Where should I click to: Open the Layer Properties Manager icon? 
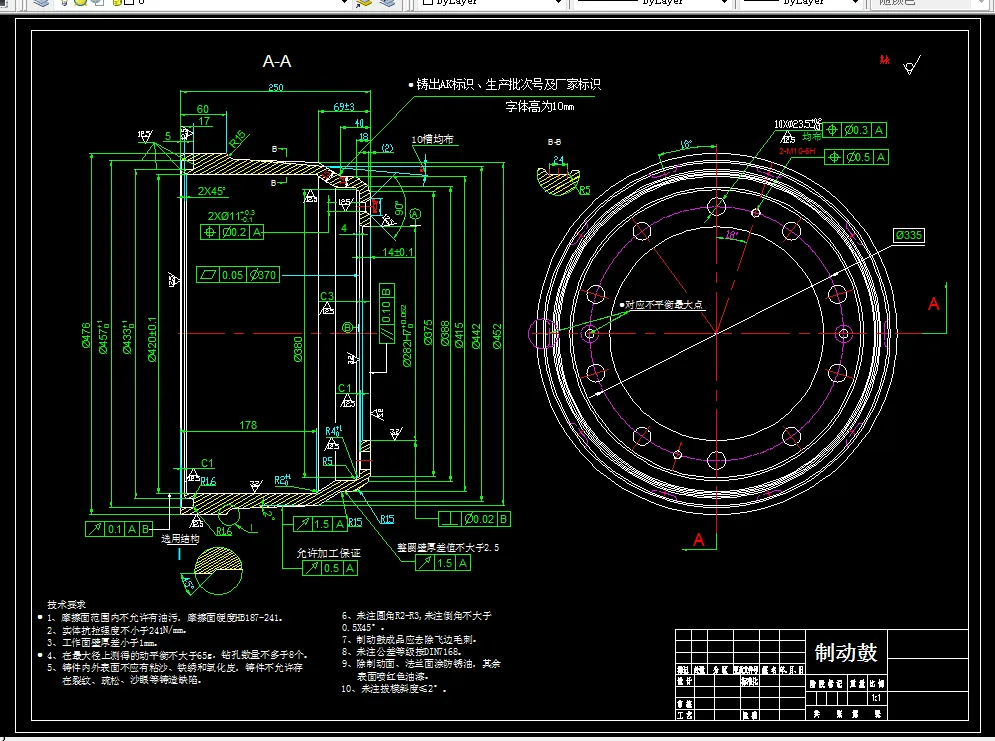coord(41,3)
